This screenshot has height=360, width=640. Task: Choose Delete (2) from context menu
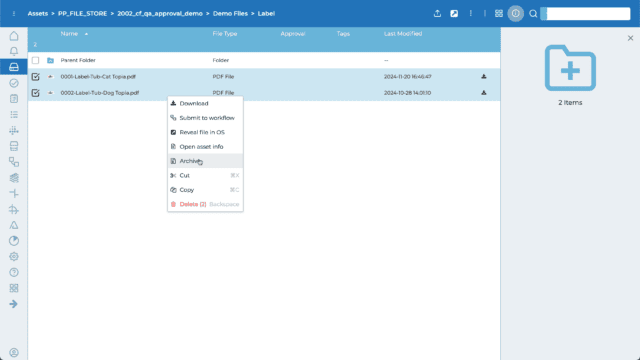coord(205,204)
